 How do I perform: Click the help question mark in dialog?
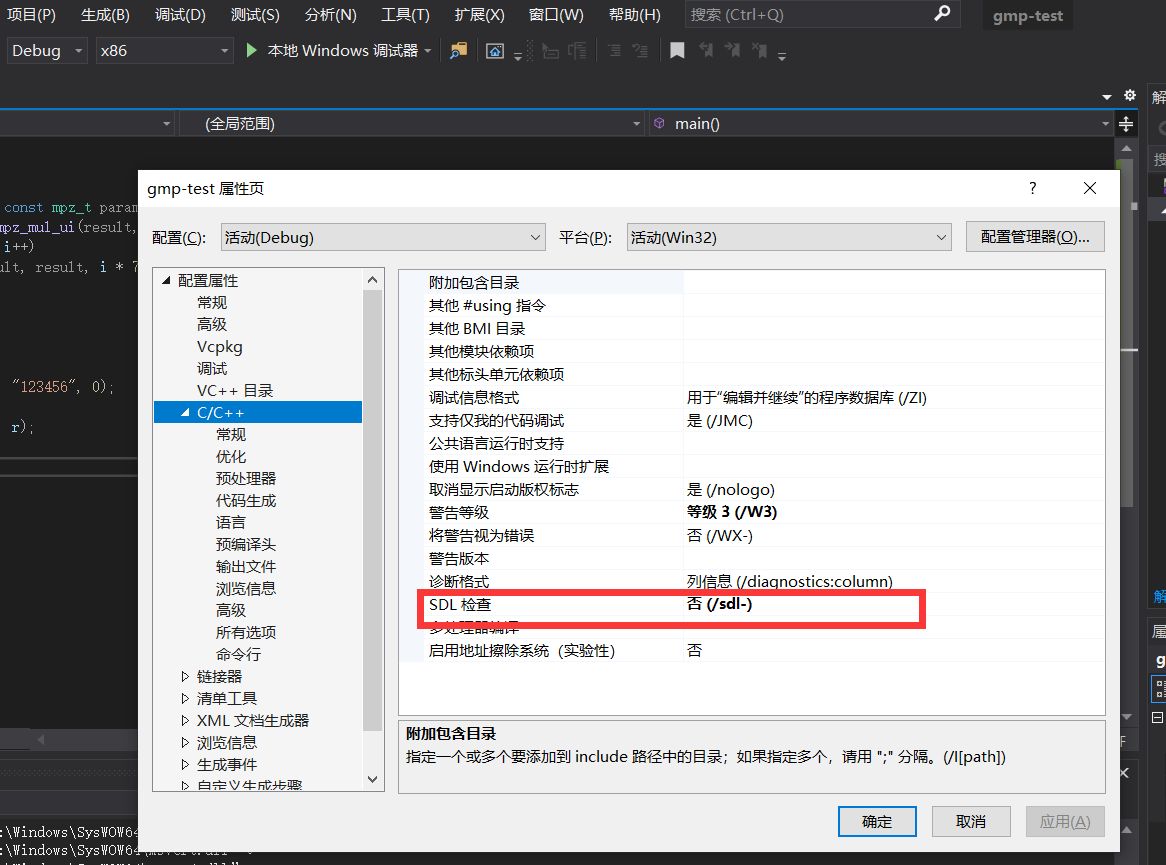point(1032,188)
